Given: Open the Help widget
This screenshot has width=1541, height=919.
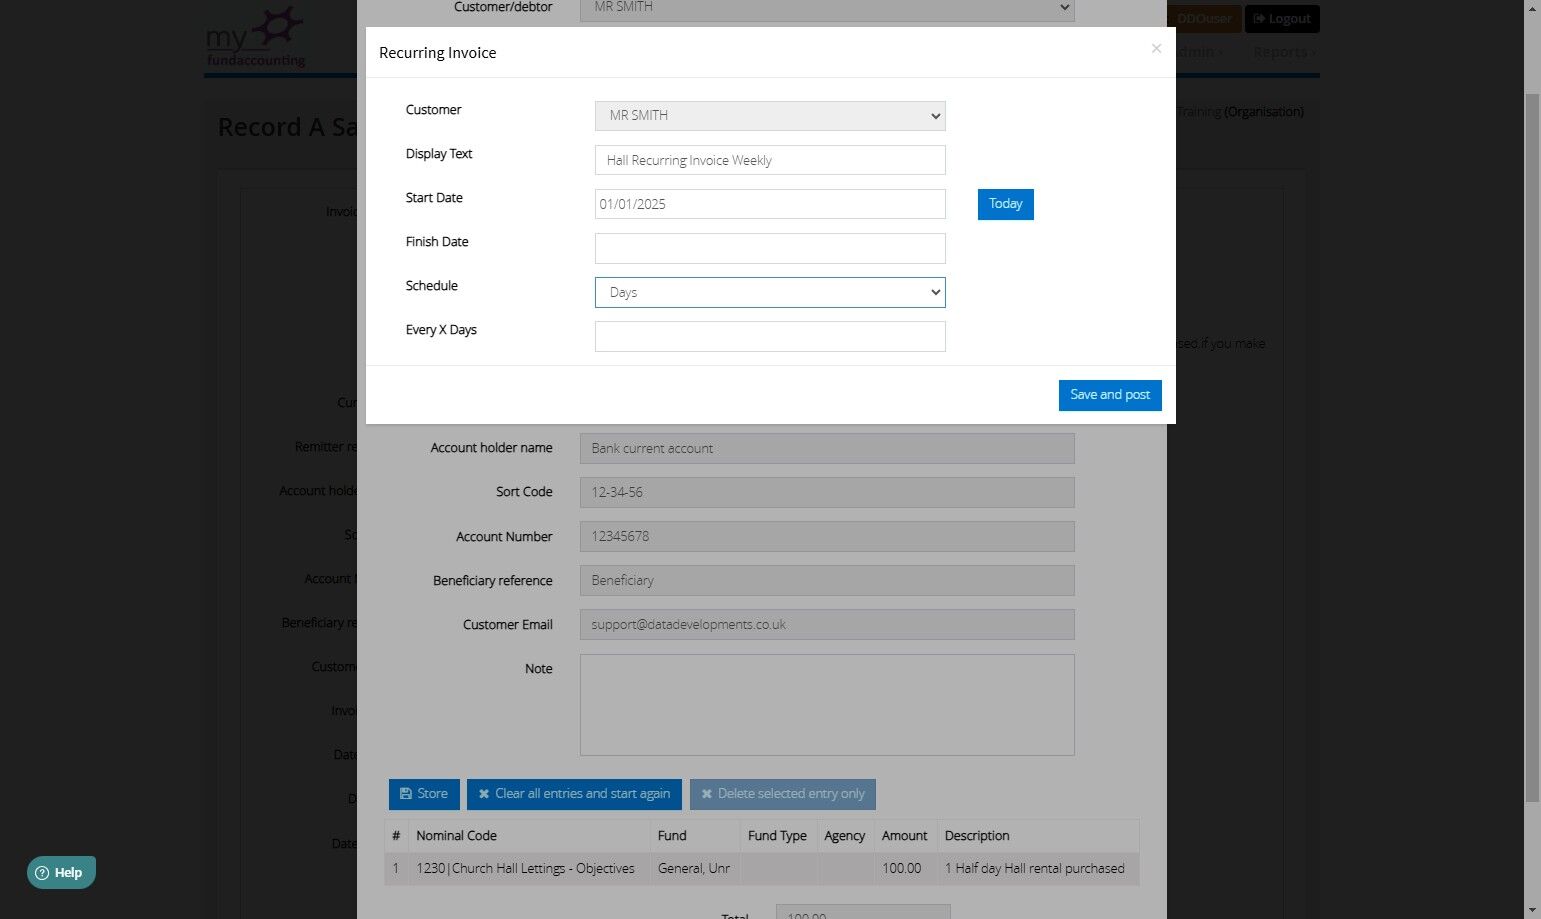Looking at the screenshot, I should 61,872.
